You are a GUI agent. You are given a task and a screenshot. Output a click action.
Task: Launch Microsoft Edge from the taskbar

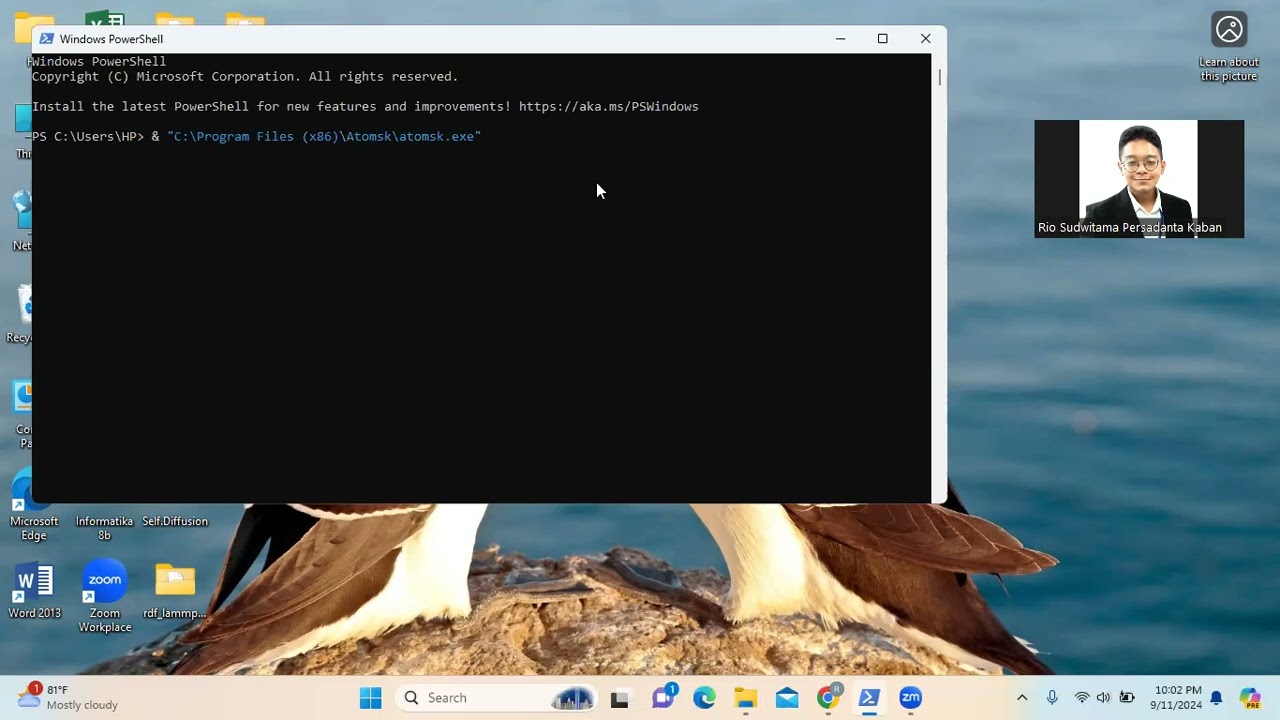pyautogui.click(x=704, y=698)
